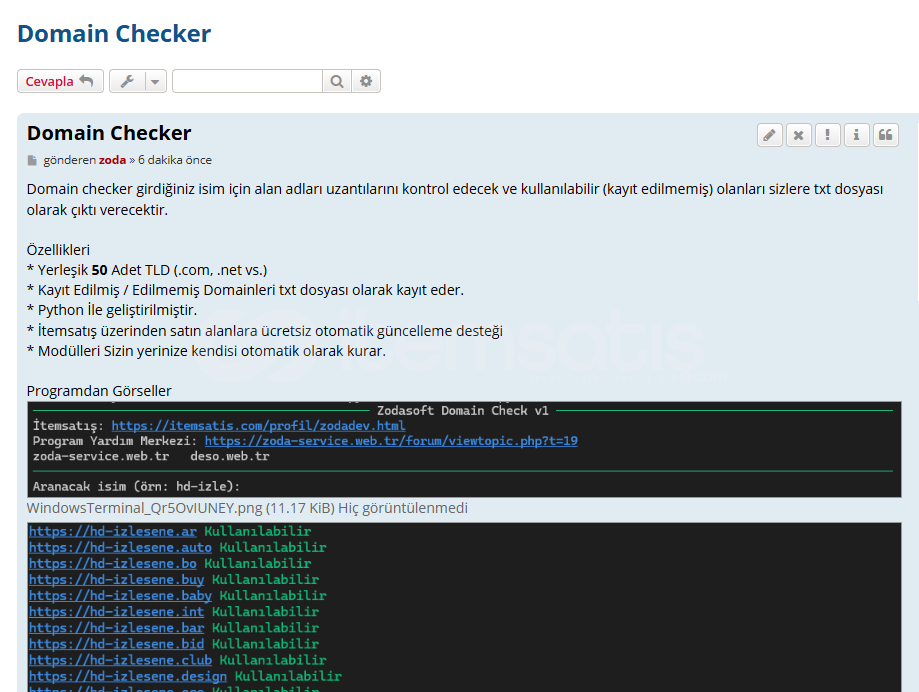Open the Domain Checker post heading
This screenshot has width=919, height=692.
point(109,133)
